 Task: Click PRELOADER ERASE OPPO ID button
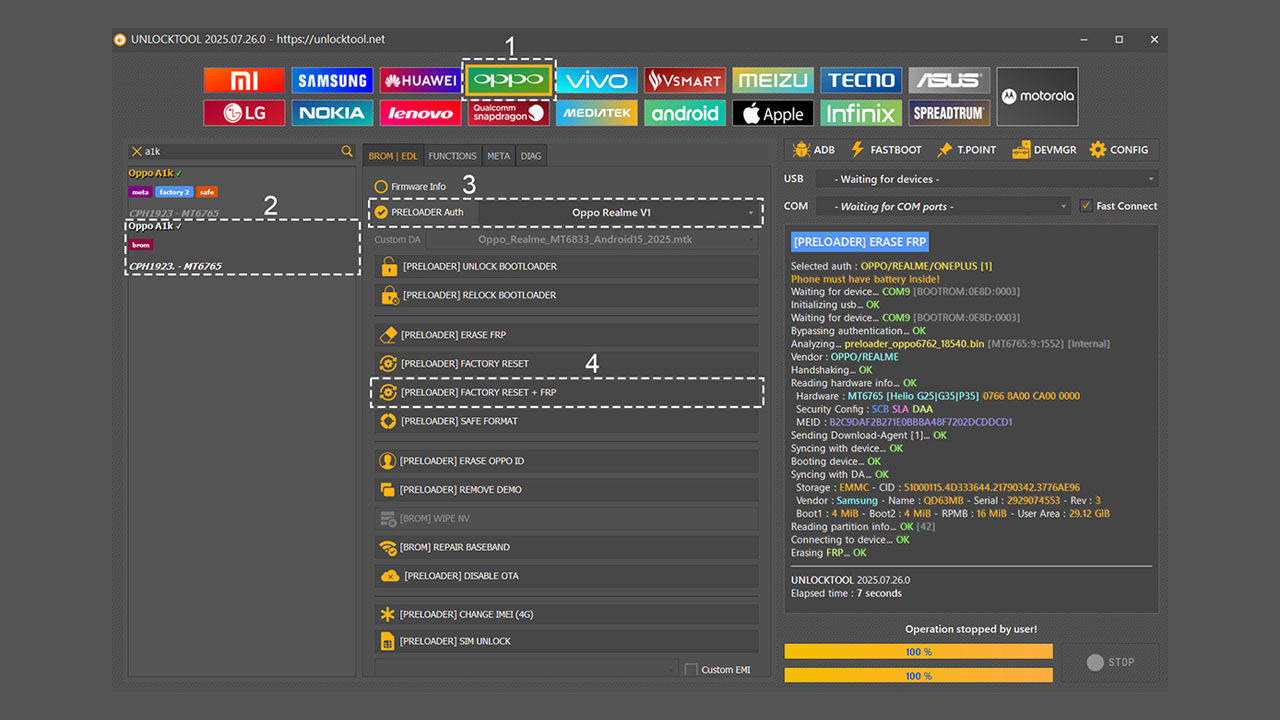coord(566,461)
